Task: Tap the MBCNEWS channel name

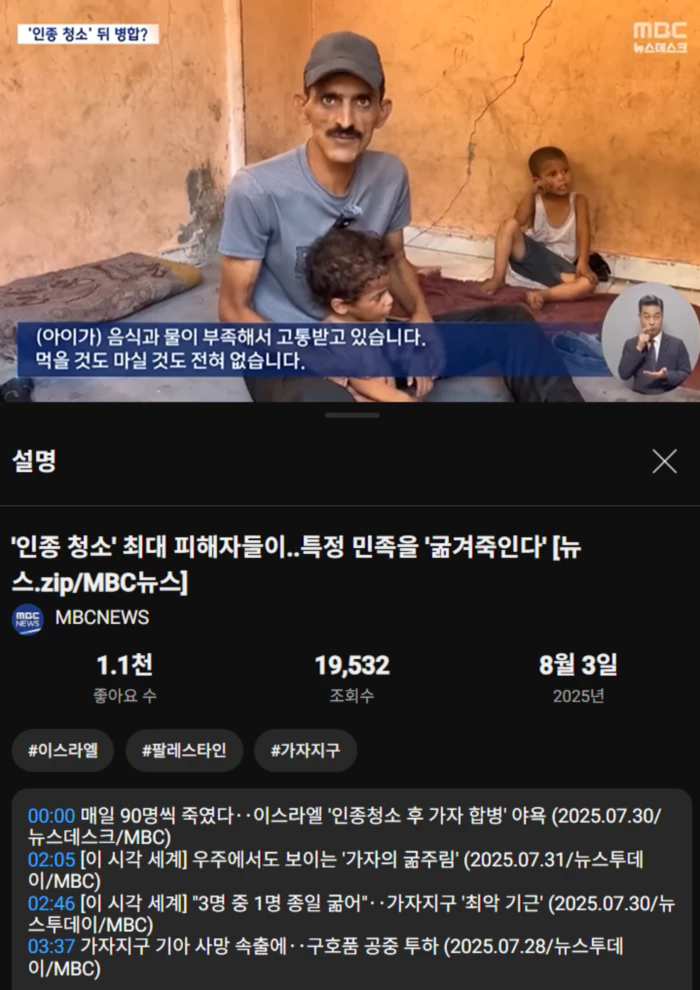Action: point(102,617)
